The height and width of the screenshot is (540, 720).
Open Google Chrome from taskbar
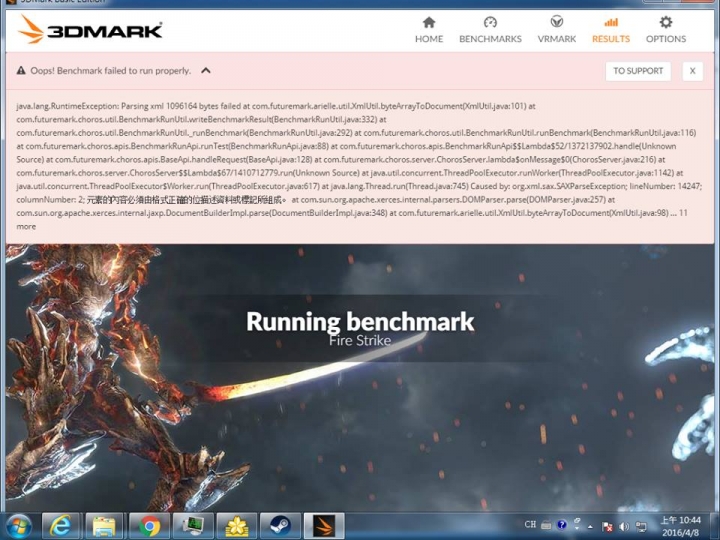point(149,526)
